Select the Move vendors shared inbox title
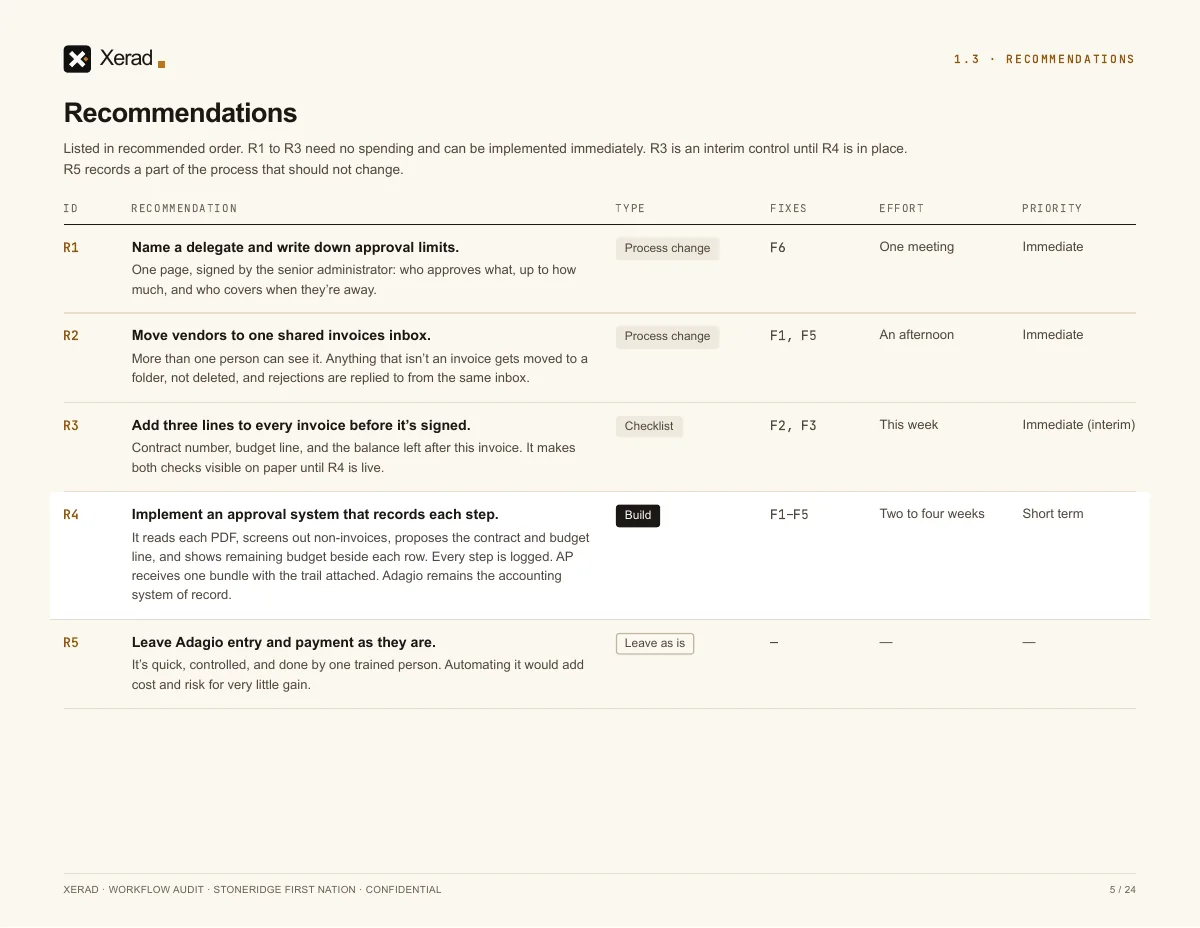The width and height of the screenshot is (1200, 928). (x=281, y=336)
